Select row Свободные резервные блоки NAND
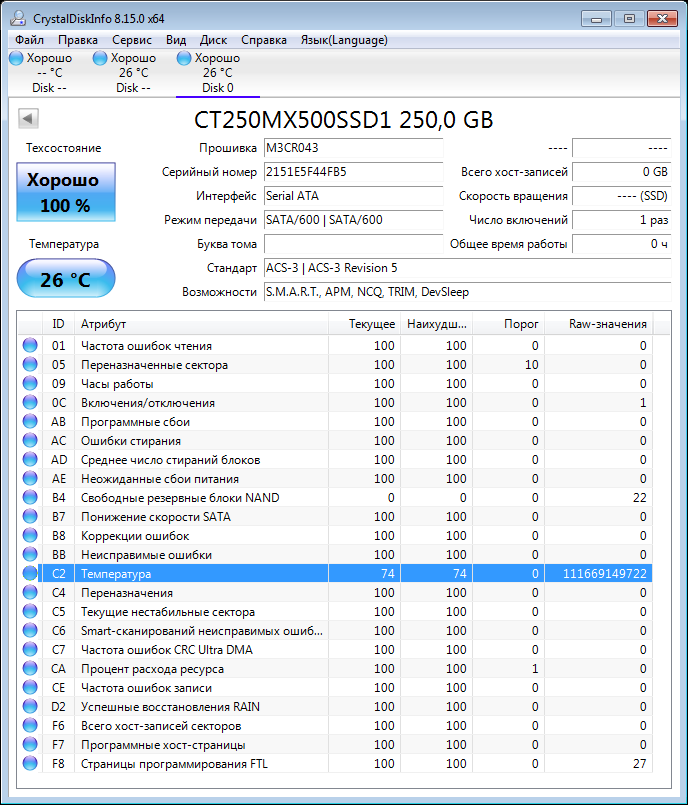688x805 pixels. 335,497
